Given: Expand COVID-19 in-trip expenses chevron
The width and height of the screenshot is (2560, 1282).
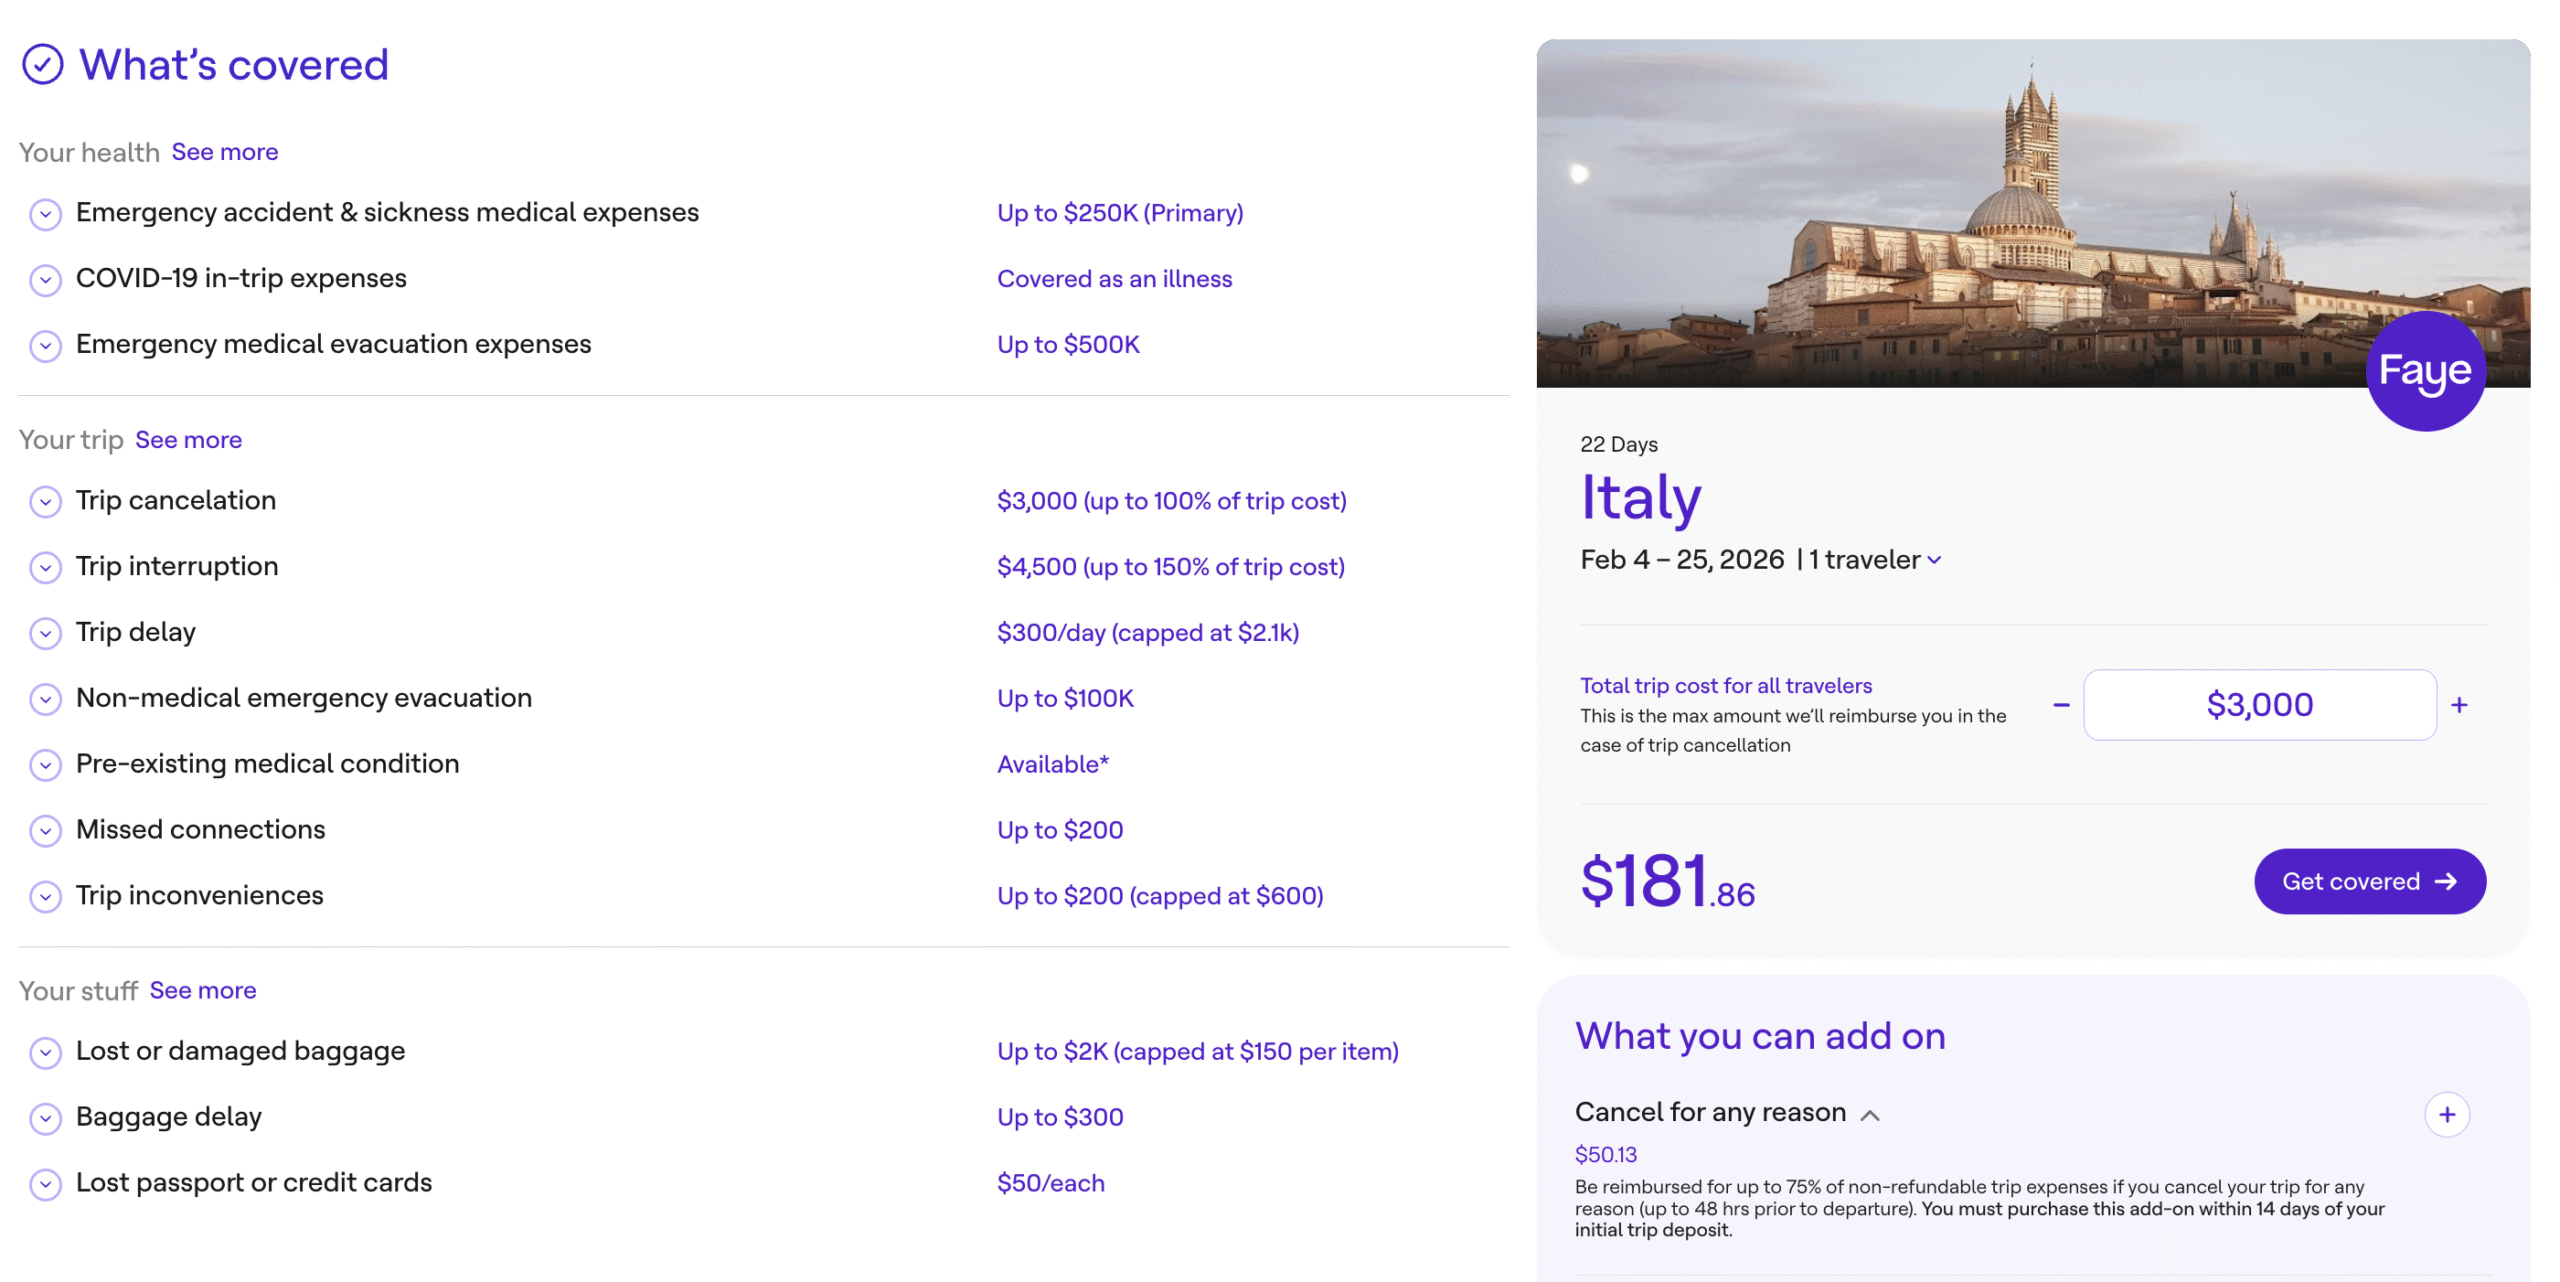Looking at the screenshot, I should (45, 279).
